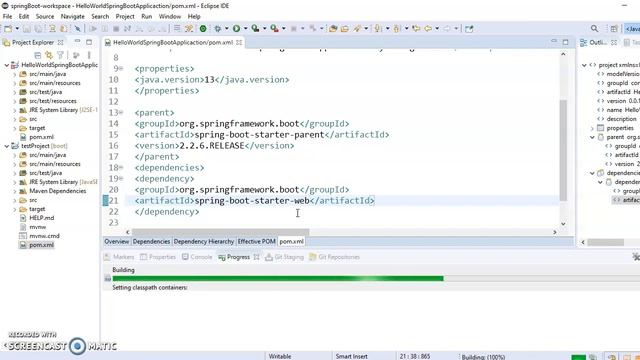Click the Back navigation arrow icon
Image resolution: width=640 pixels, height=360 pixels.
tap(428, 29)
